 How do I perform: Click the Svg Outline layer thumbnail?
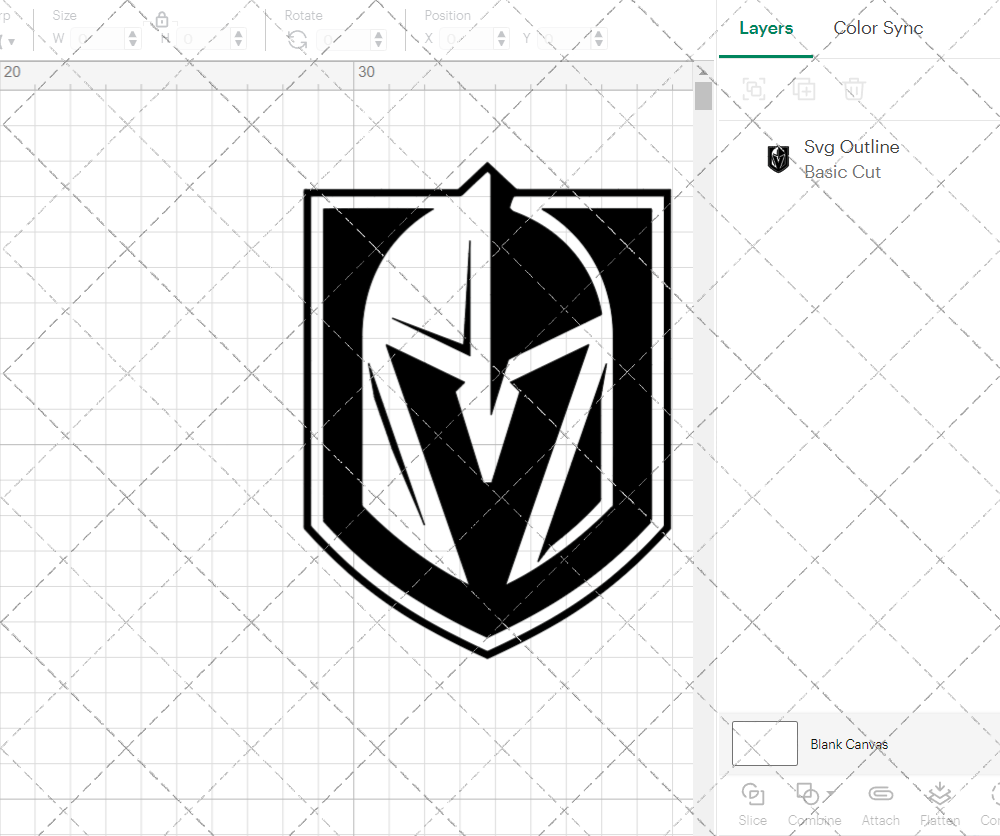coord(778,159)
